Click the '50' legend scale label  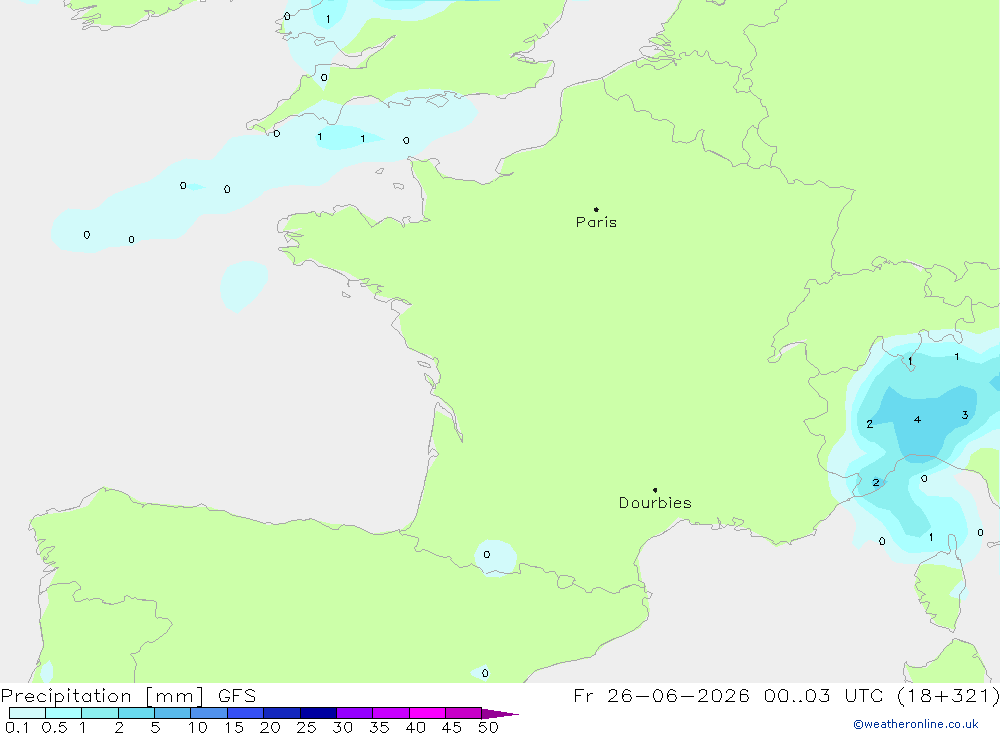point(488,727)
